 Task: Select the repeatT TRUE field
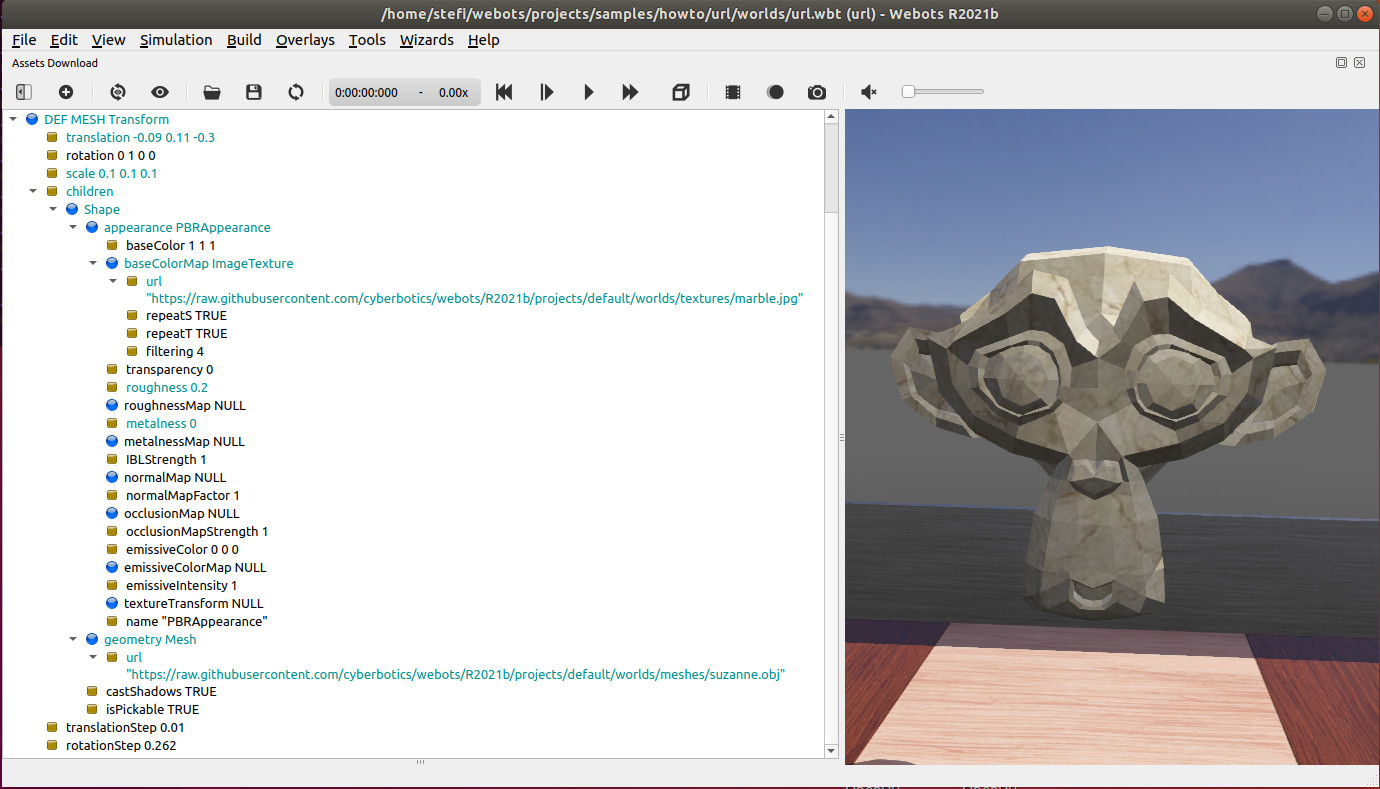point(186,333)
